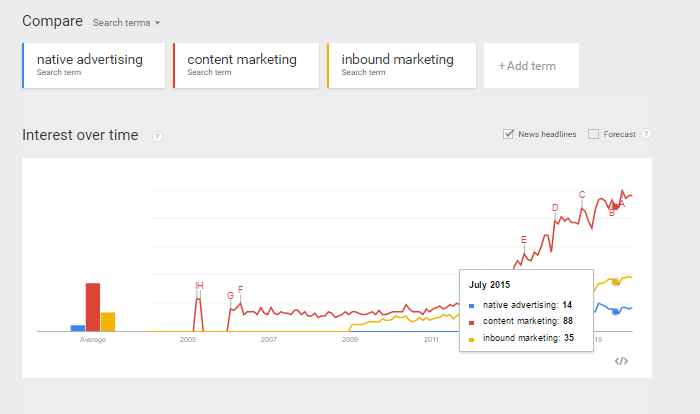Click headline marker G on the graph
The width and height of the screenshot is (700, 414).
pyautogui.click(x=230, y=296)
